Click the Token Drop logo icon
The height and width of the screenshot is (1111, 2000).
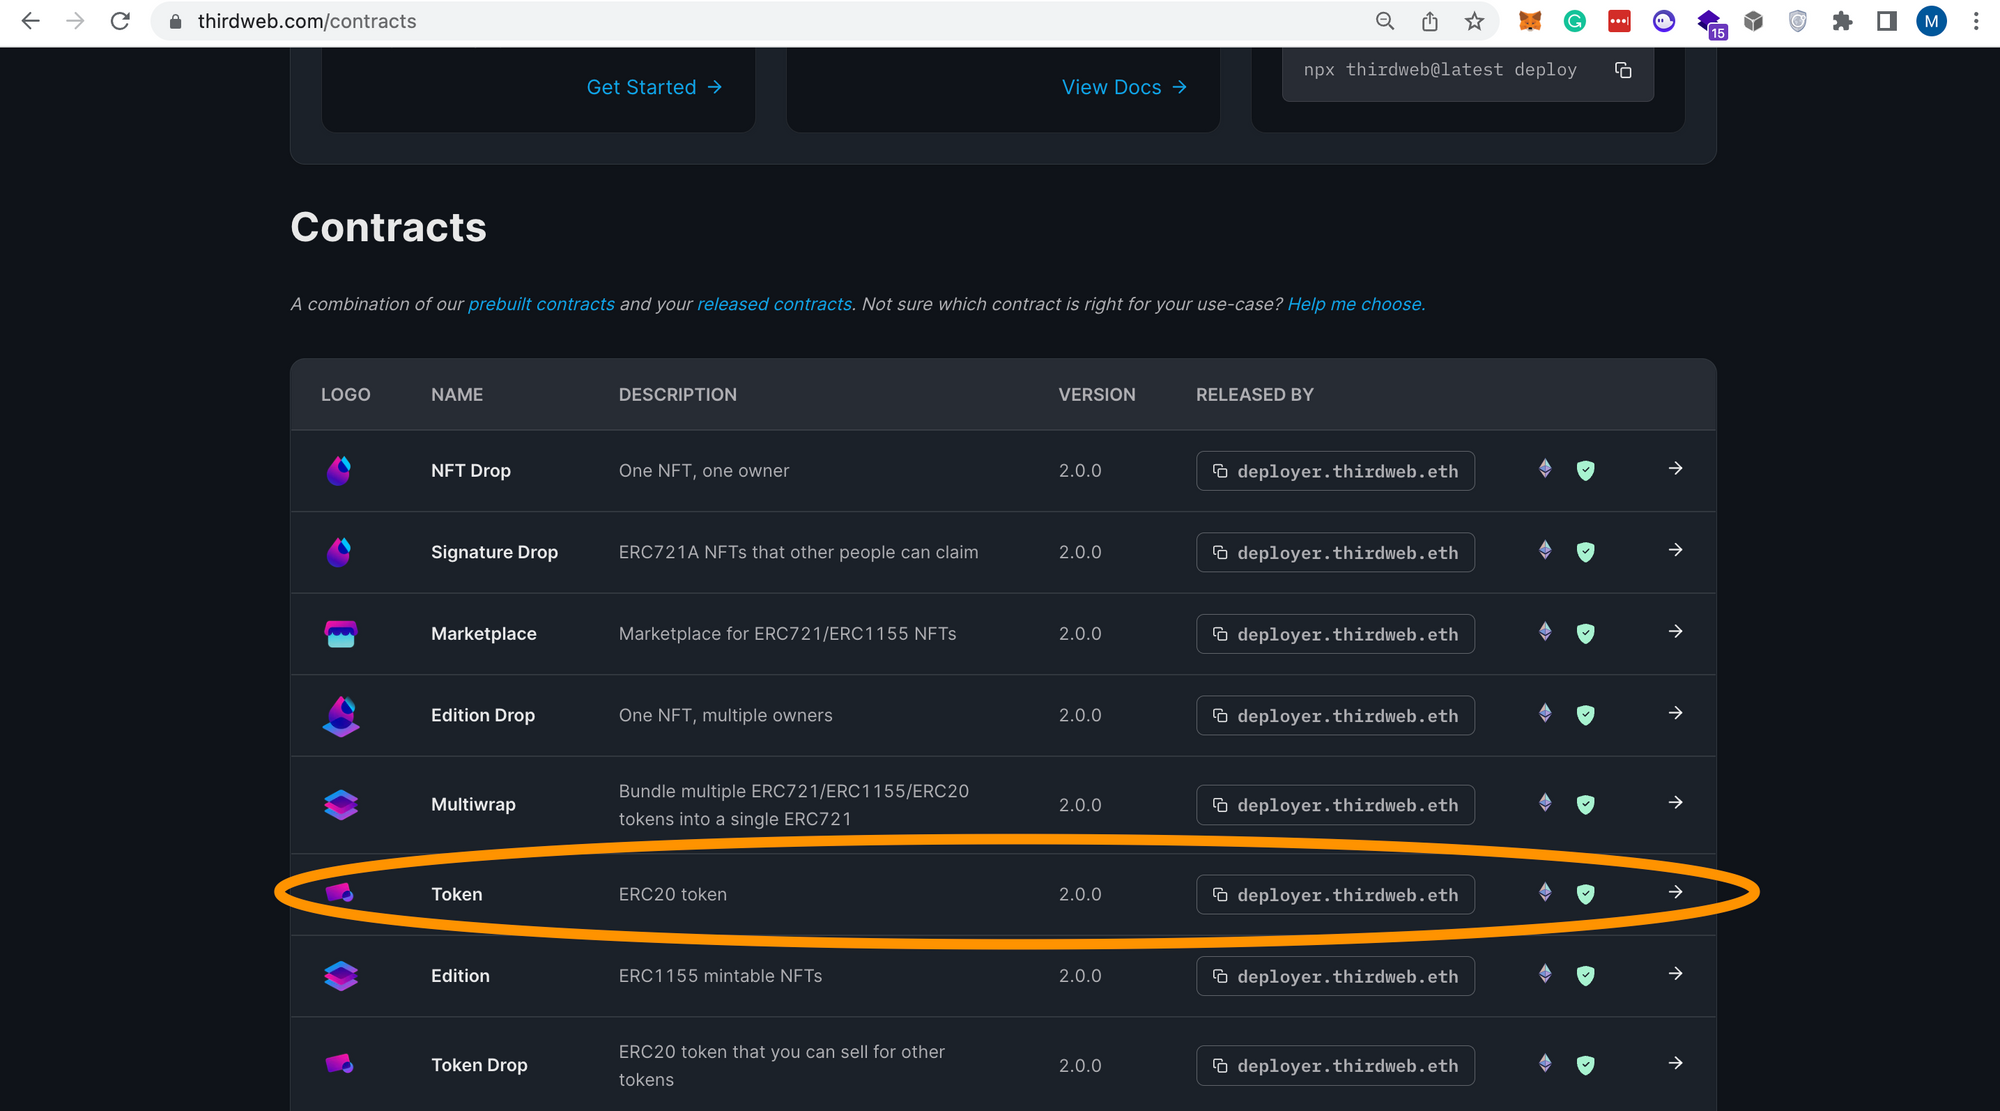pyautogui.click(x=340, y=1064)
